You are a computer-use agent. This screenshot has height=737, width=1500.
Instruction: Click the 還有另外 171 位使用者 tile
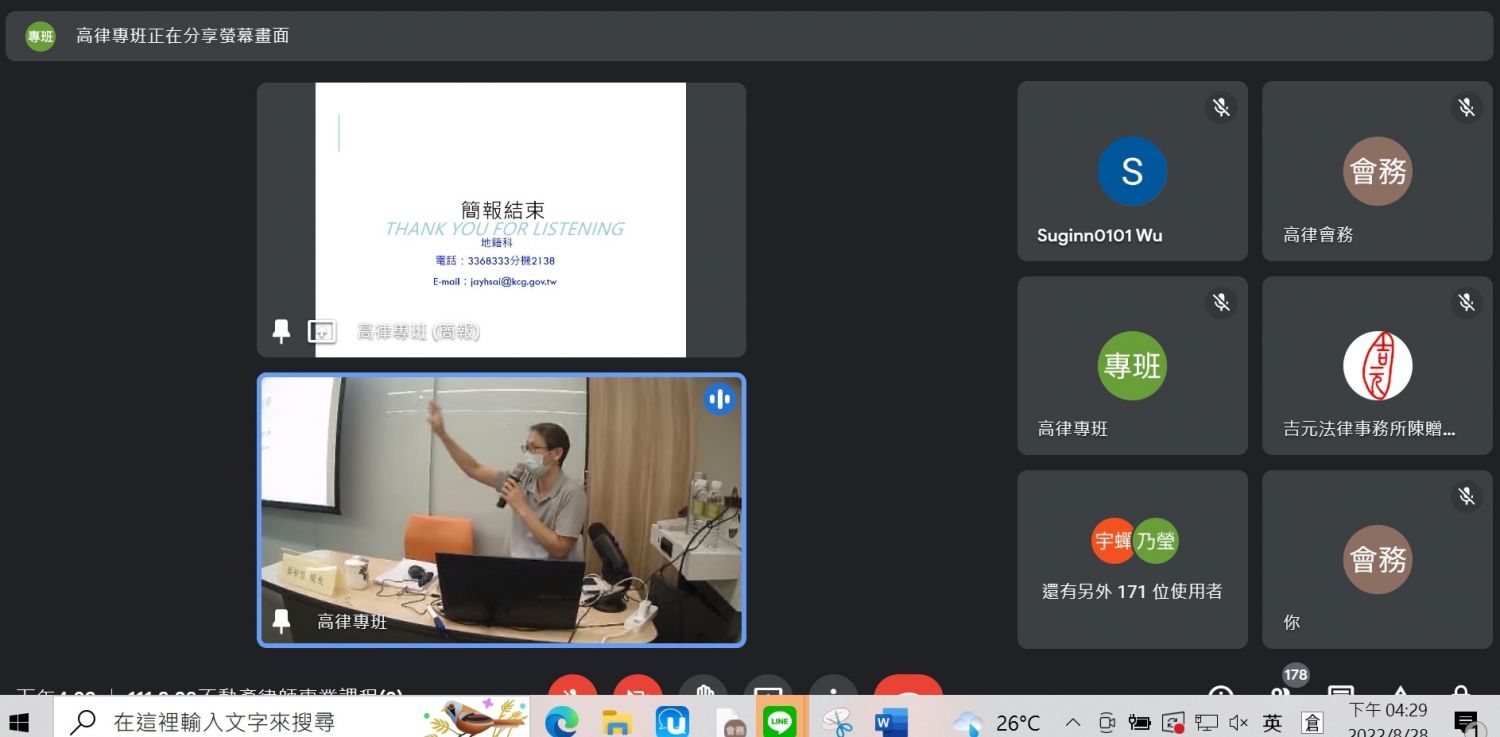[1132, 560]
